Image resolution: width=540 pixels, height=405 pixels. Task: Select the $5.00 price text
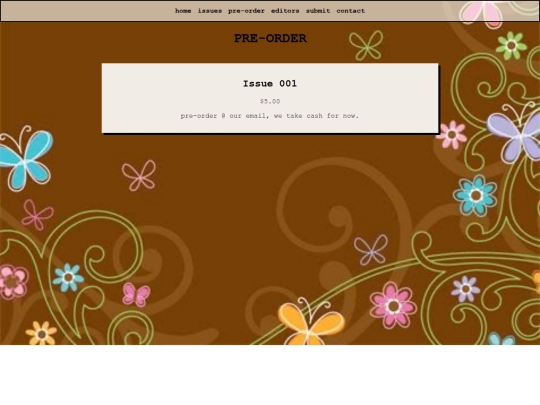click(x=270, y=101)
